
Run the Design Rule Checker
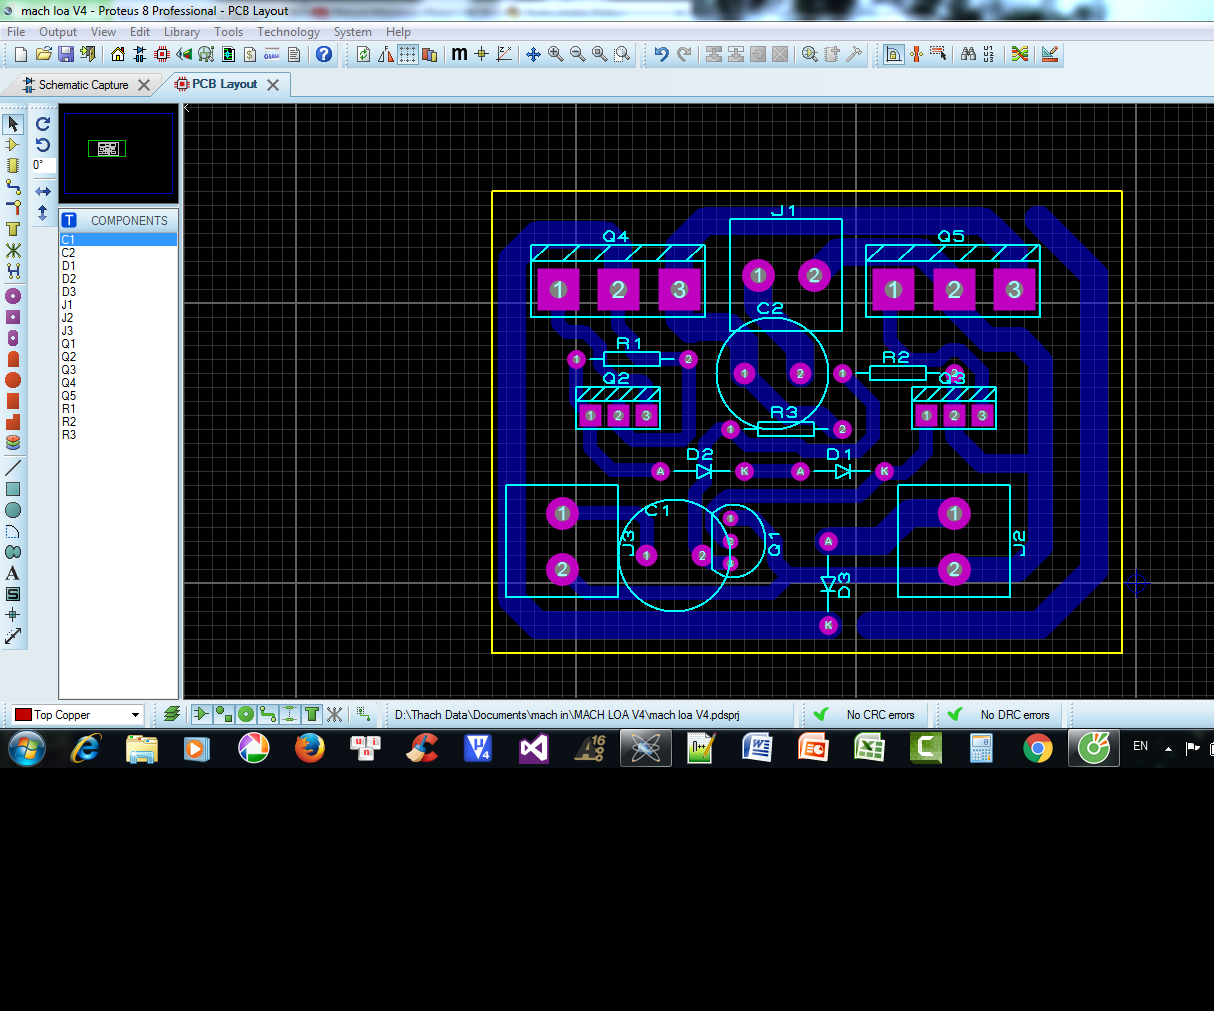[x=1049, y=54]
